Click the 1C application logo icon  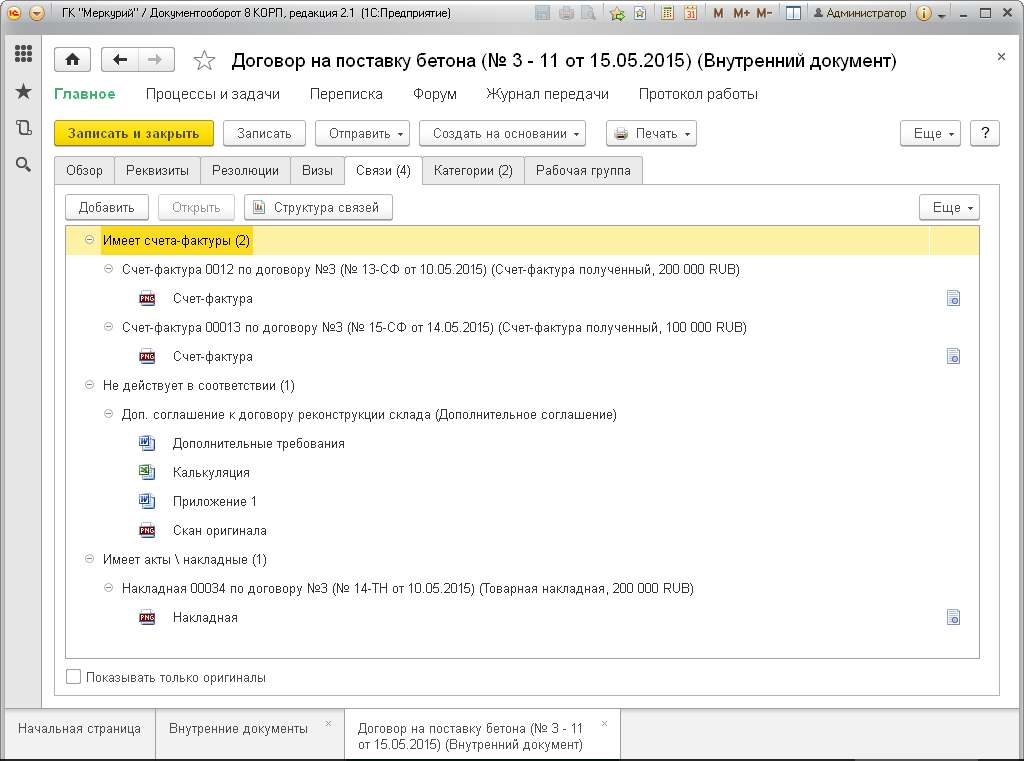(14, 13)
